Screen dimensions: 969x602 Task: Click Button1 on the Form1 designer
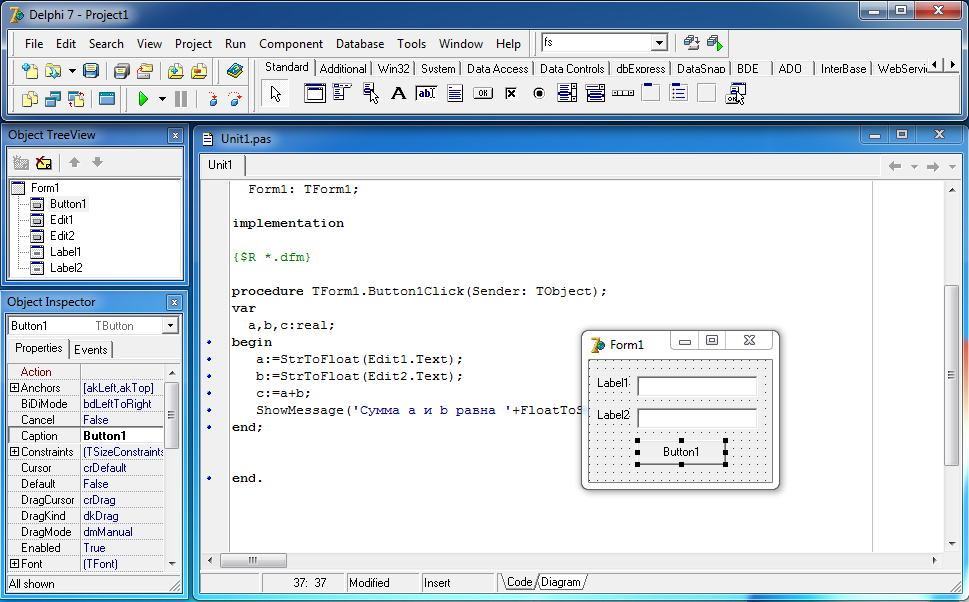(x=681, y=452)
